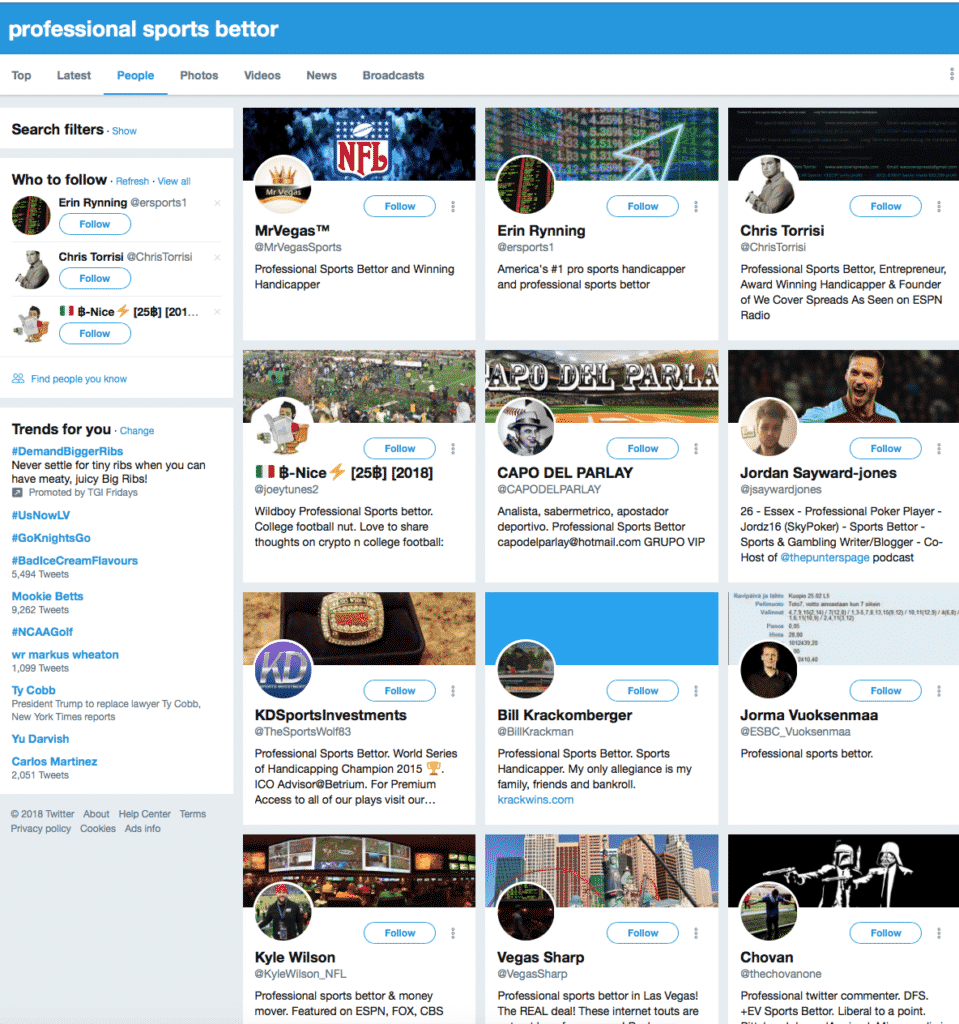Open more options for Chris Torrisi card
Viewport: 959px width, 1024px height.
point(939,206)
